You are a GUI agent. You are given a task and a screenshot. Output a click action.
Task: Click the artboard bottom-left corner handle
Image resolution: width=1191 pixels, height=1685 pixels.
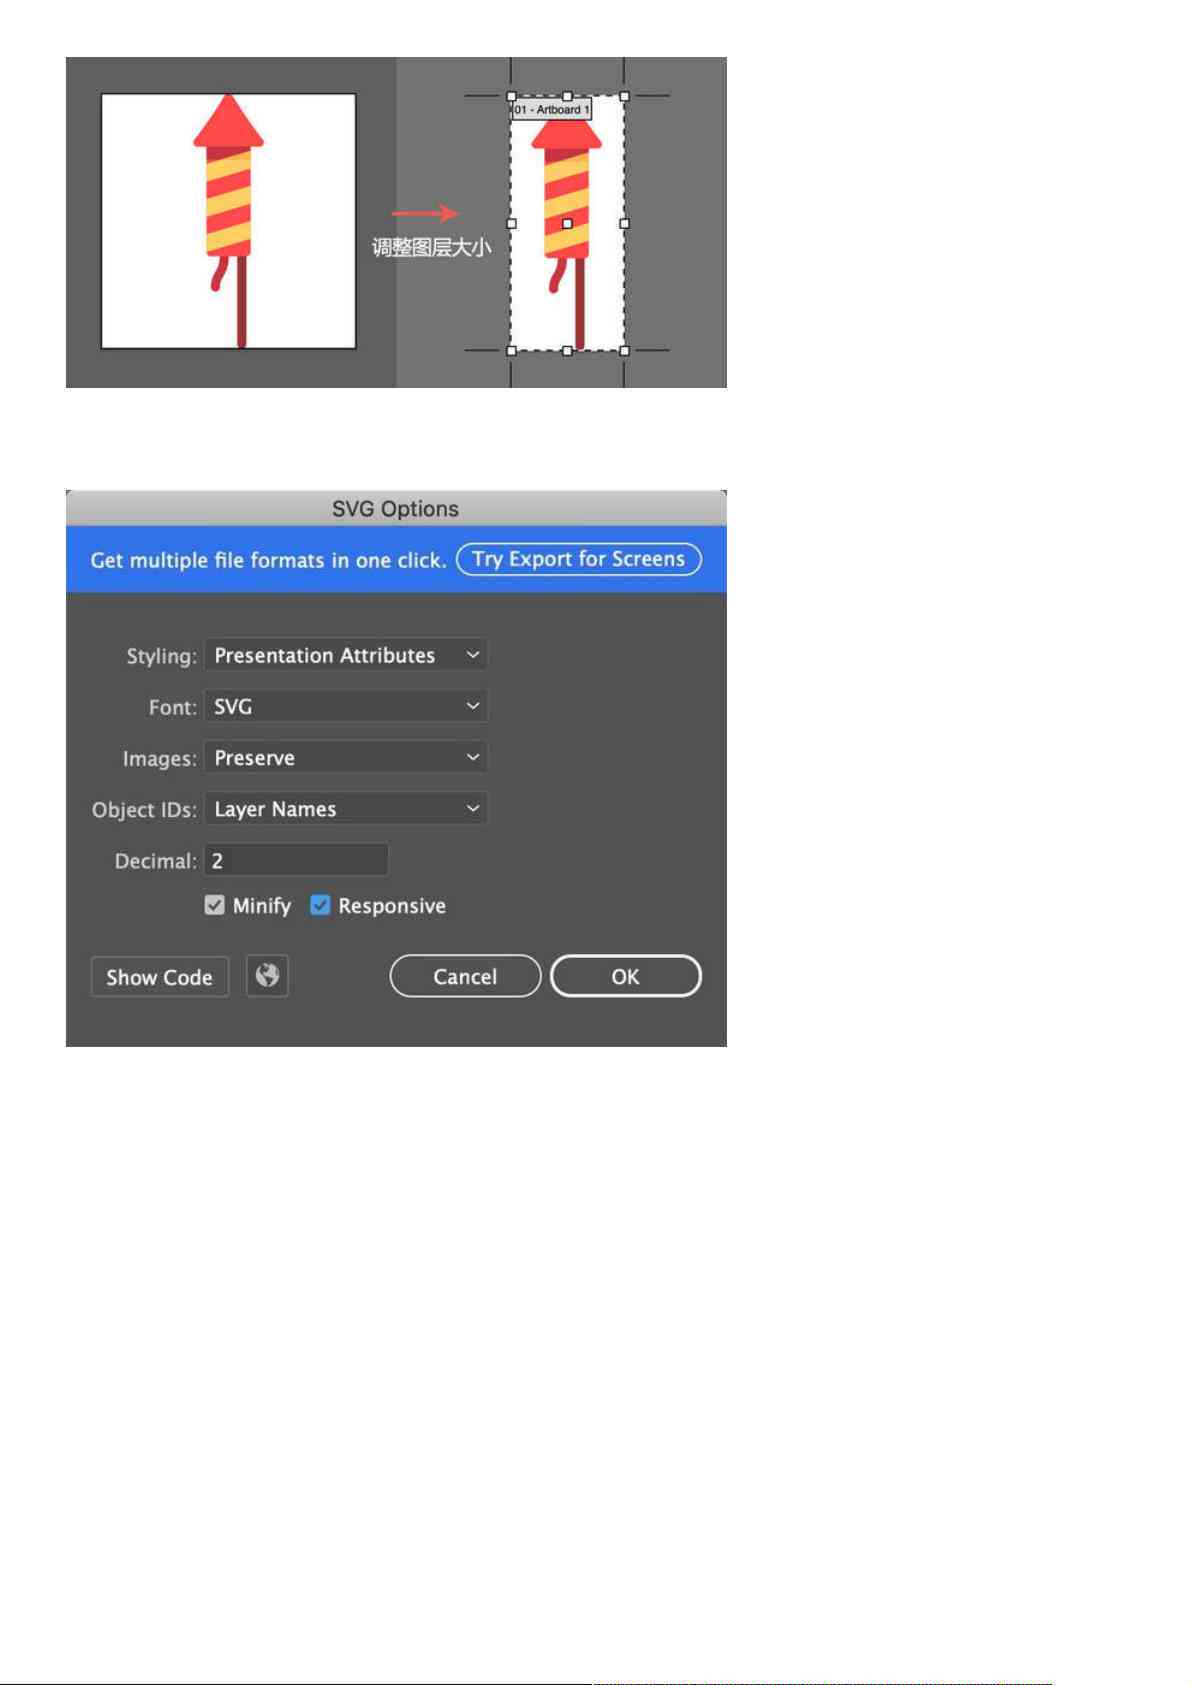(511, 351)
